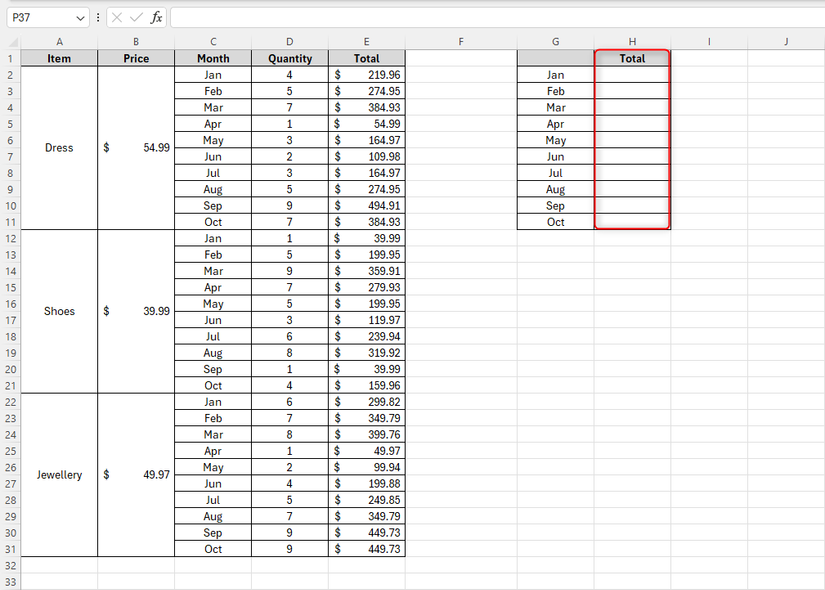Screen dimensions: 825x590
Task: Select column header H
Action: [x=632, y=42]
